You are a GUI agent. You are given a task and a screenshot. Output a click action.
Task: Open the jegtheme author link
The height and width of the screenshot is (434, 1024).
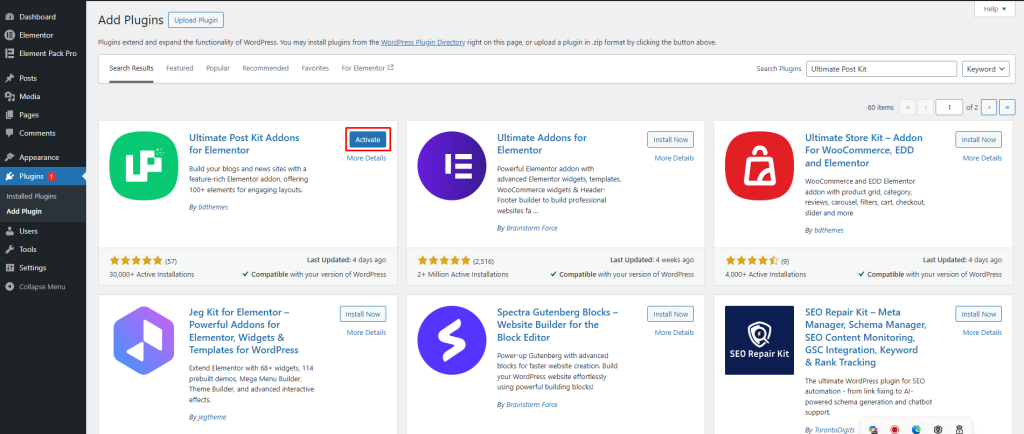212,416
